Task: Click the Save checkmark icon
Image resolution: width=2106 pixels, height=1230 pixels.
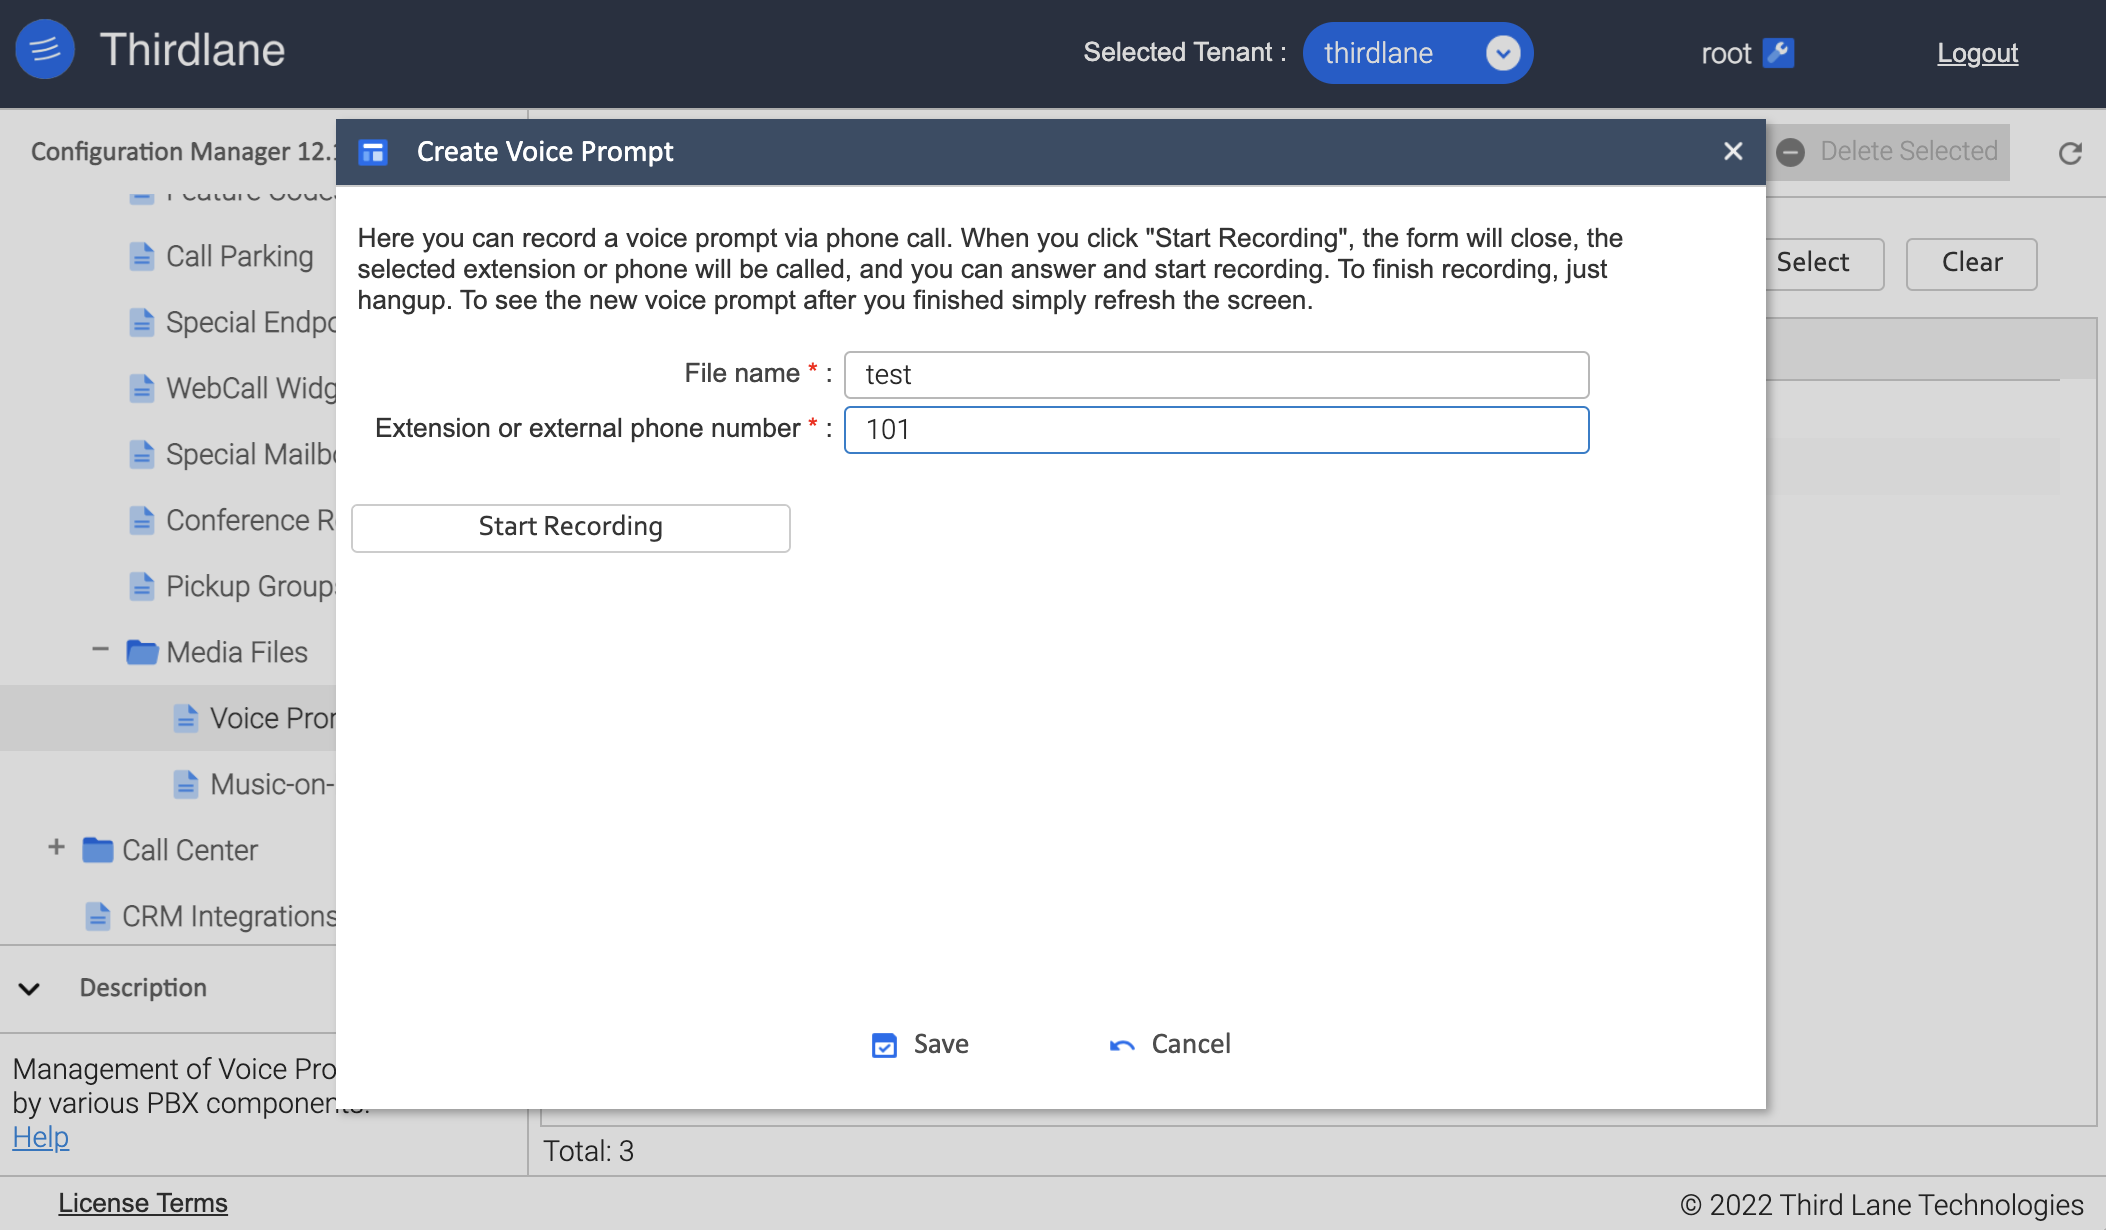Action: coord(884,1045)
